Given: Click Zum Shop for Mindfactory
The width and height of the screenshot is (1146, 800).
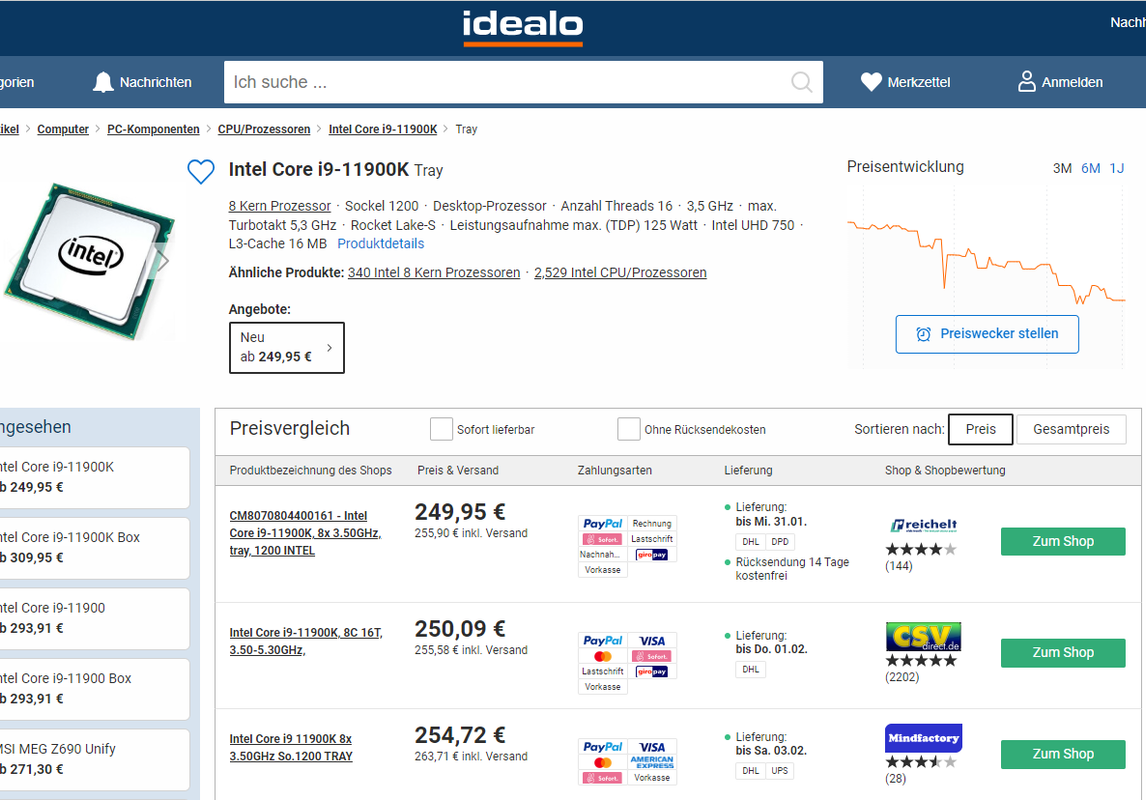Looking at the screenshot, I should pos(1063,754).
